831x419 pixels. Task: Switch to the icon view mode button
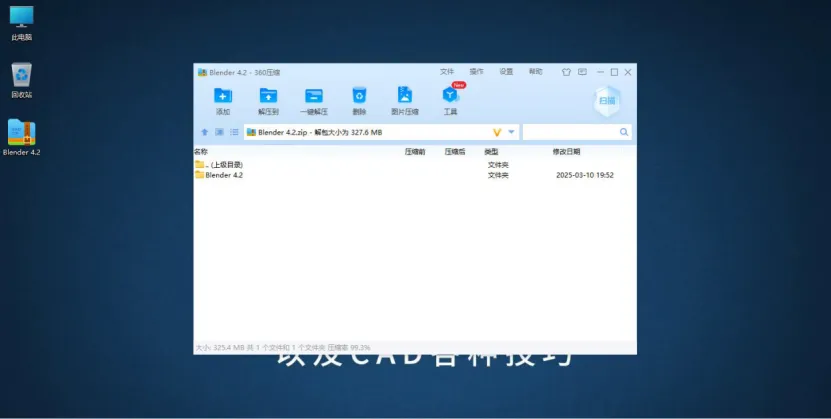pyautogui.click(x=219, y=132)
